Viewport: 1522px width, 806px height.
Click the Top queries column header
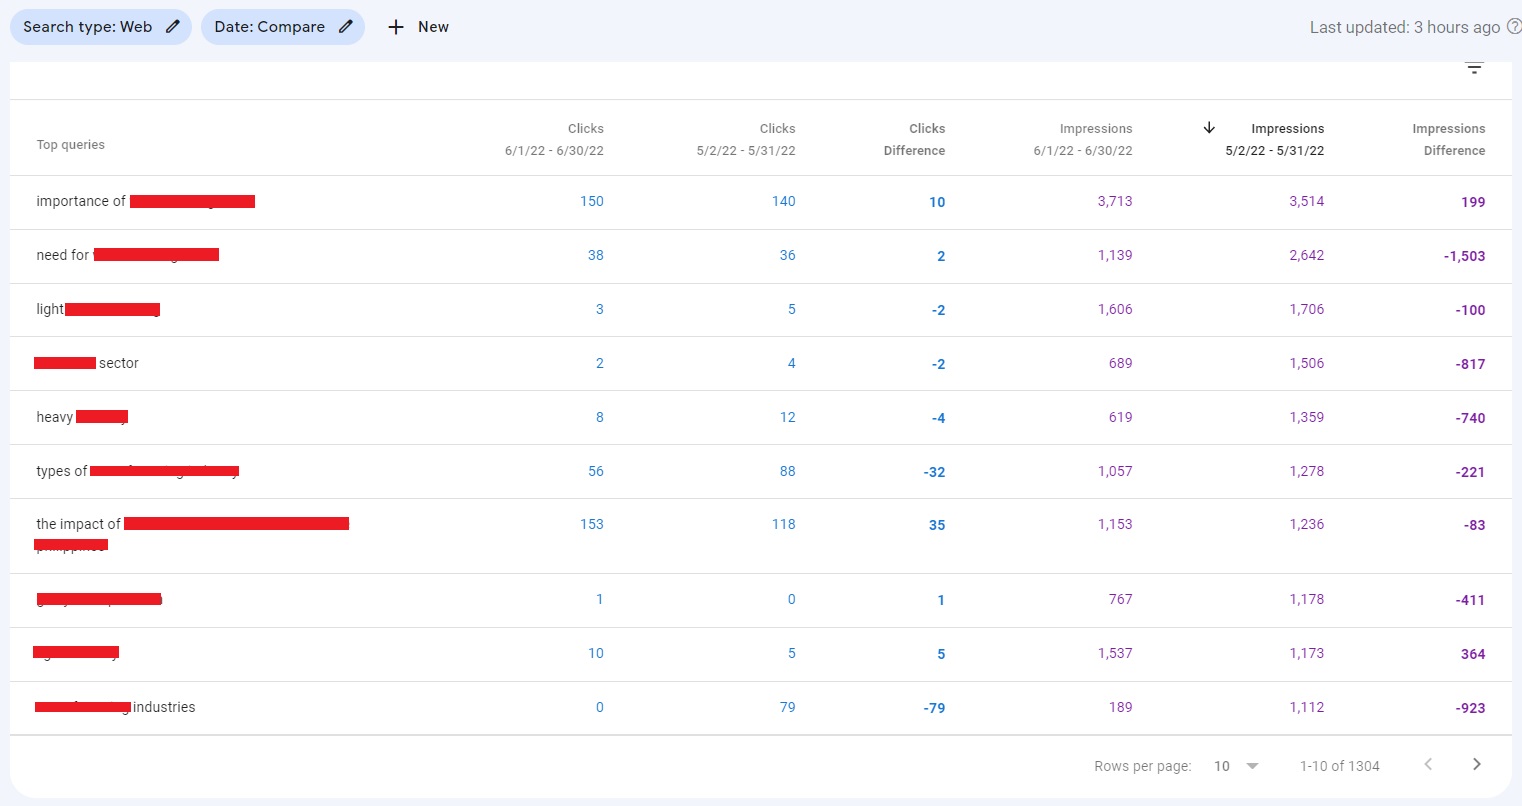point(71,145)
